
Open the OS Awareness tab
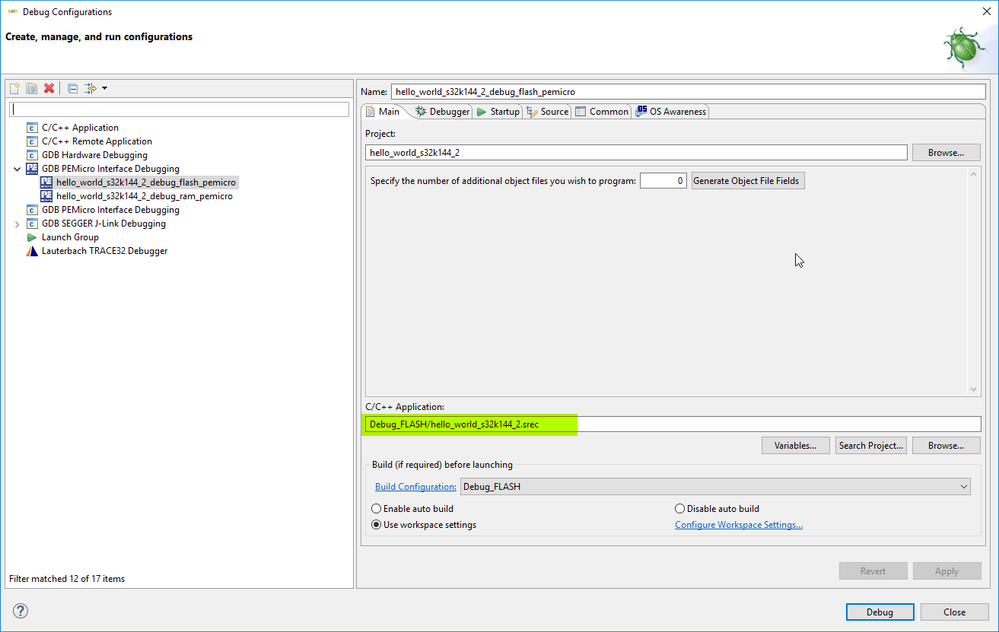670,111
